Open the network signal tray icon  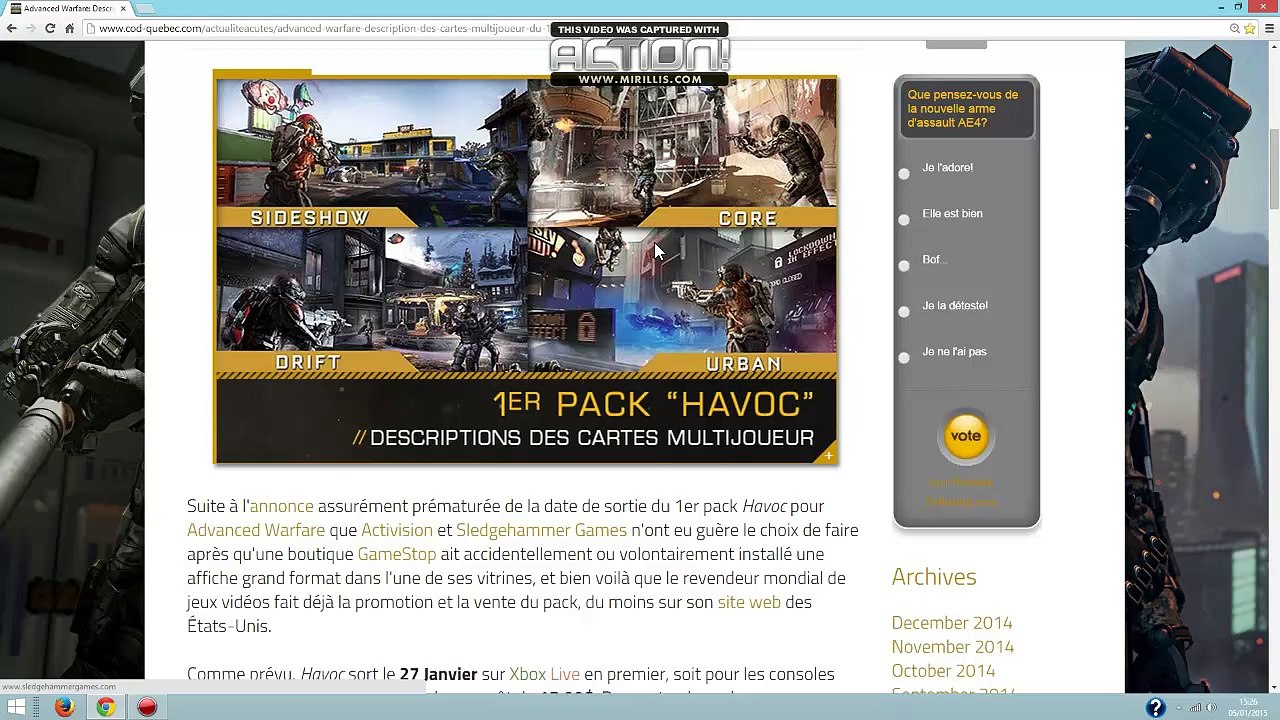[x=1195, y=708]
